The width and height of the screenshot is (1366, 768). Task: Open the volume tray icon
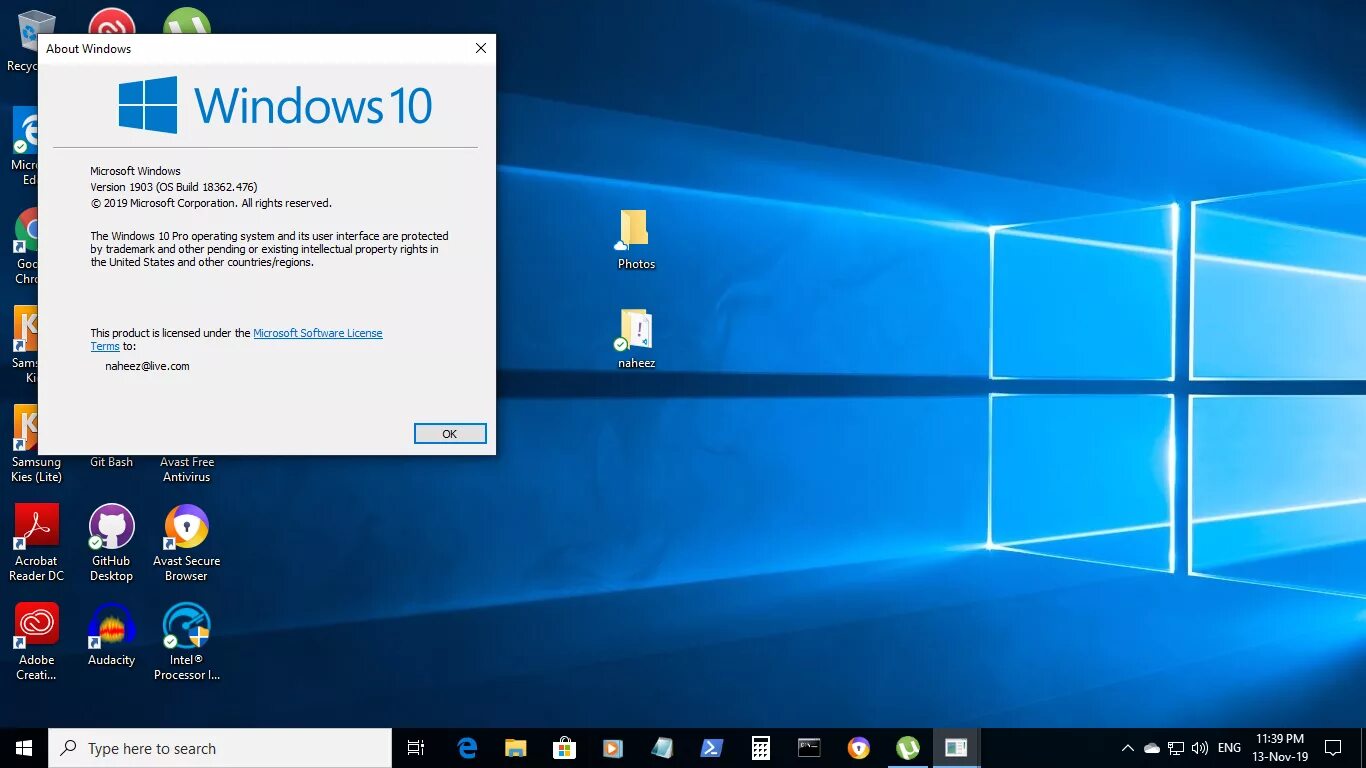pos(1200,748)
